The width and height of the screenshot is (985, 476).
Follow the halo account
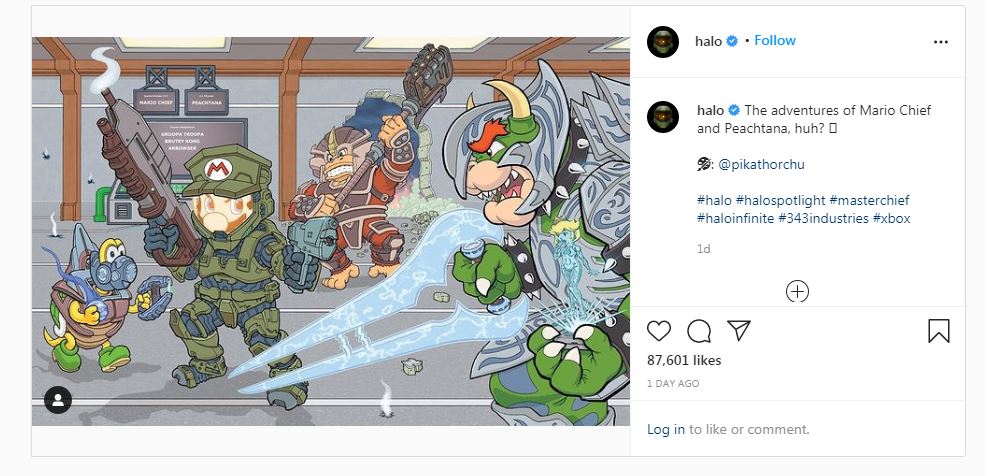pyautogui.click(x=775, y=41)
